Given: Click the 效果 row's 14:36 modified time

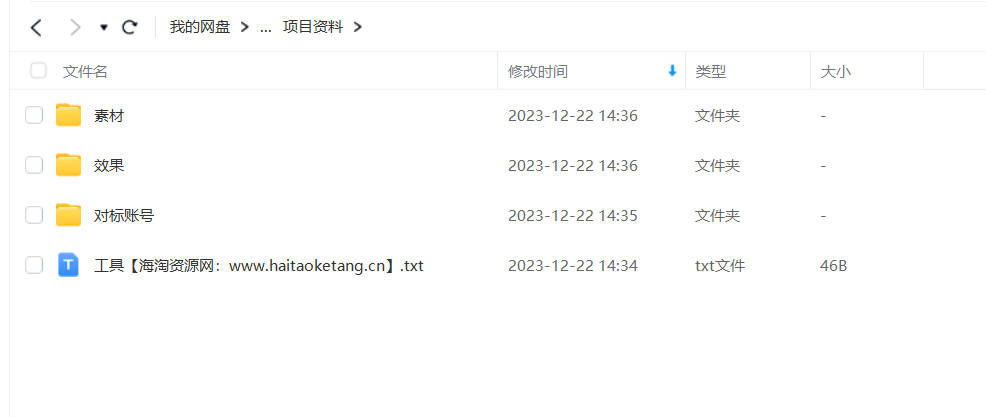Looking at the screenshot, I should [573, 166].
